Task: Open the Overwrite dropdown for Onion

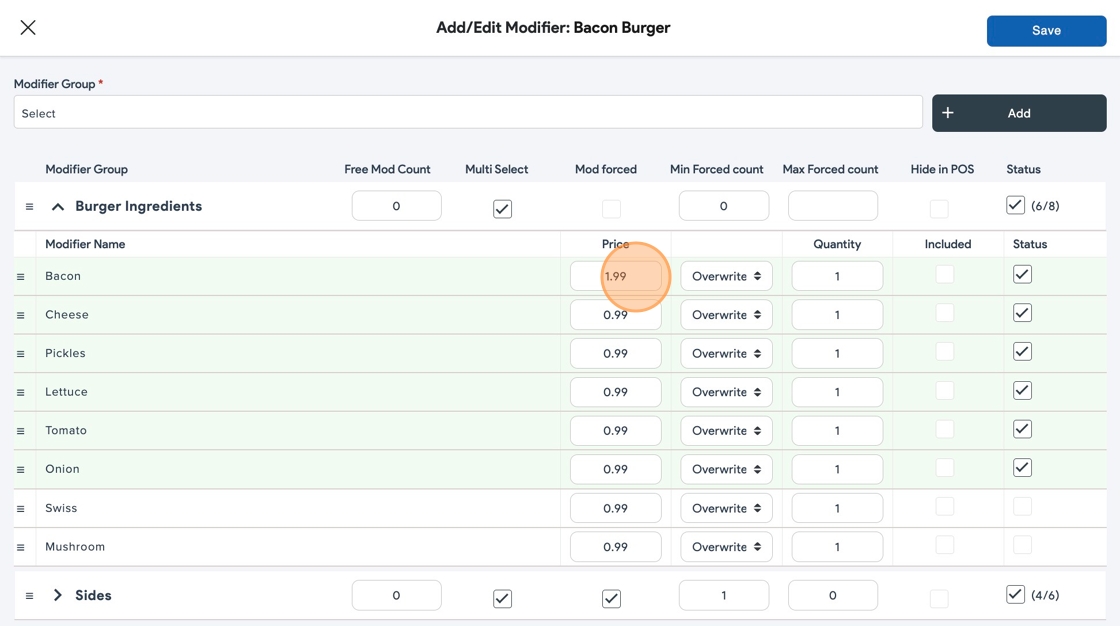Action: coord(726,469)
